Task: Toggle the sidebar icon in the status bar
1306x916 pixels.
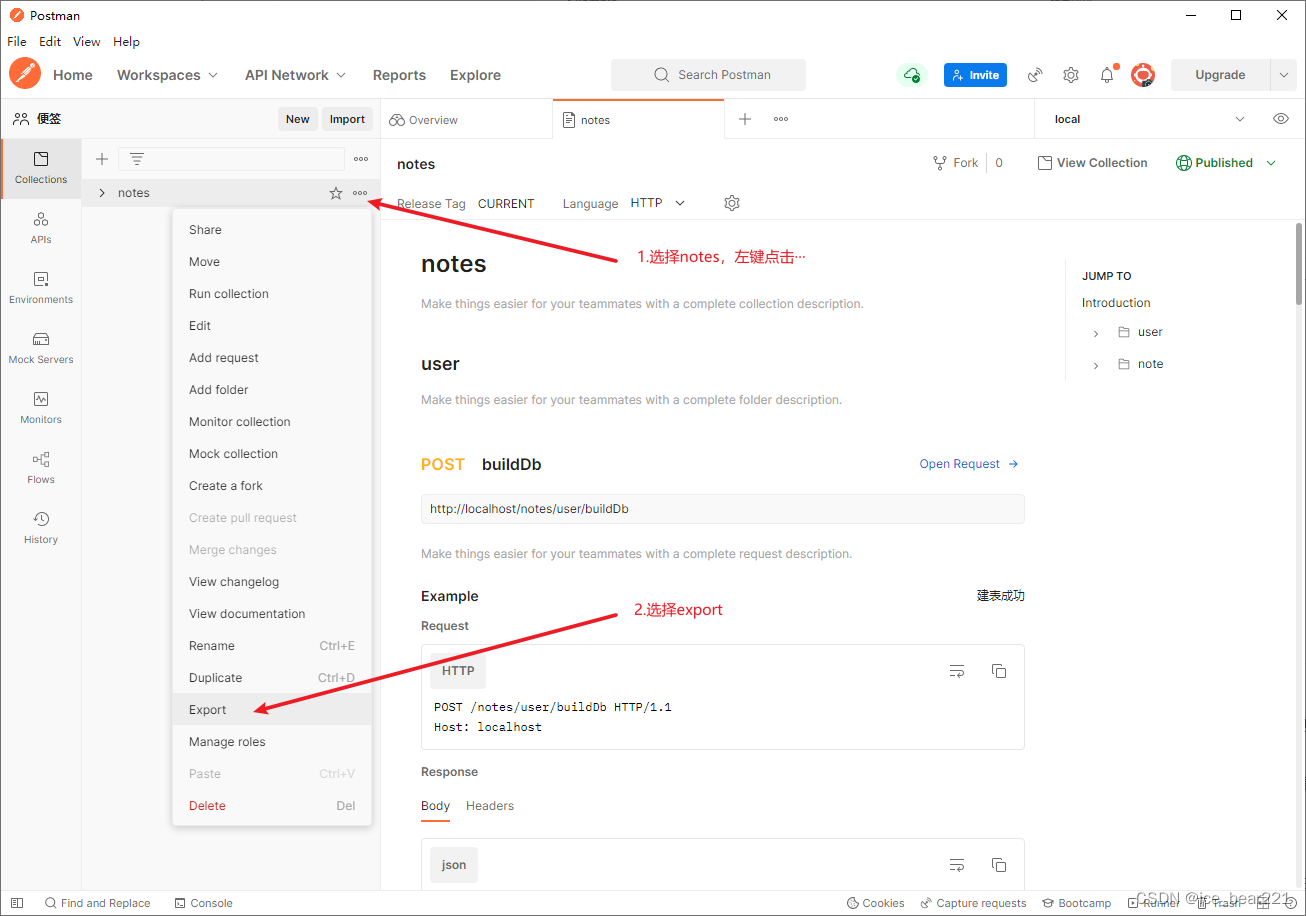Action: (x=17, y=903)
